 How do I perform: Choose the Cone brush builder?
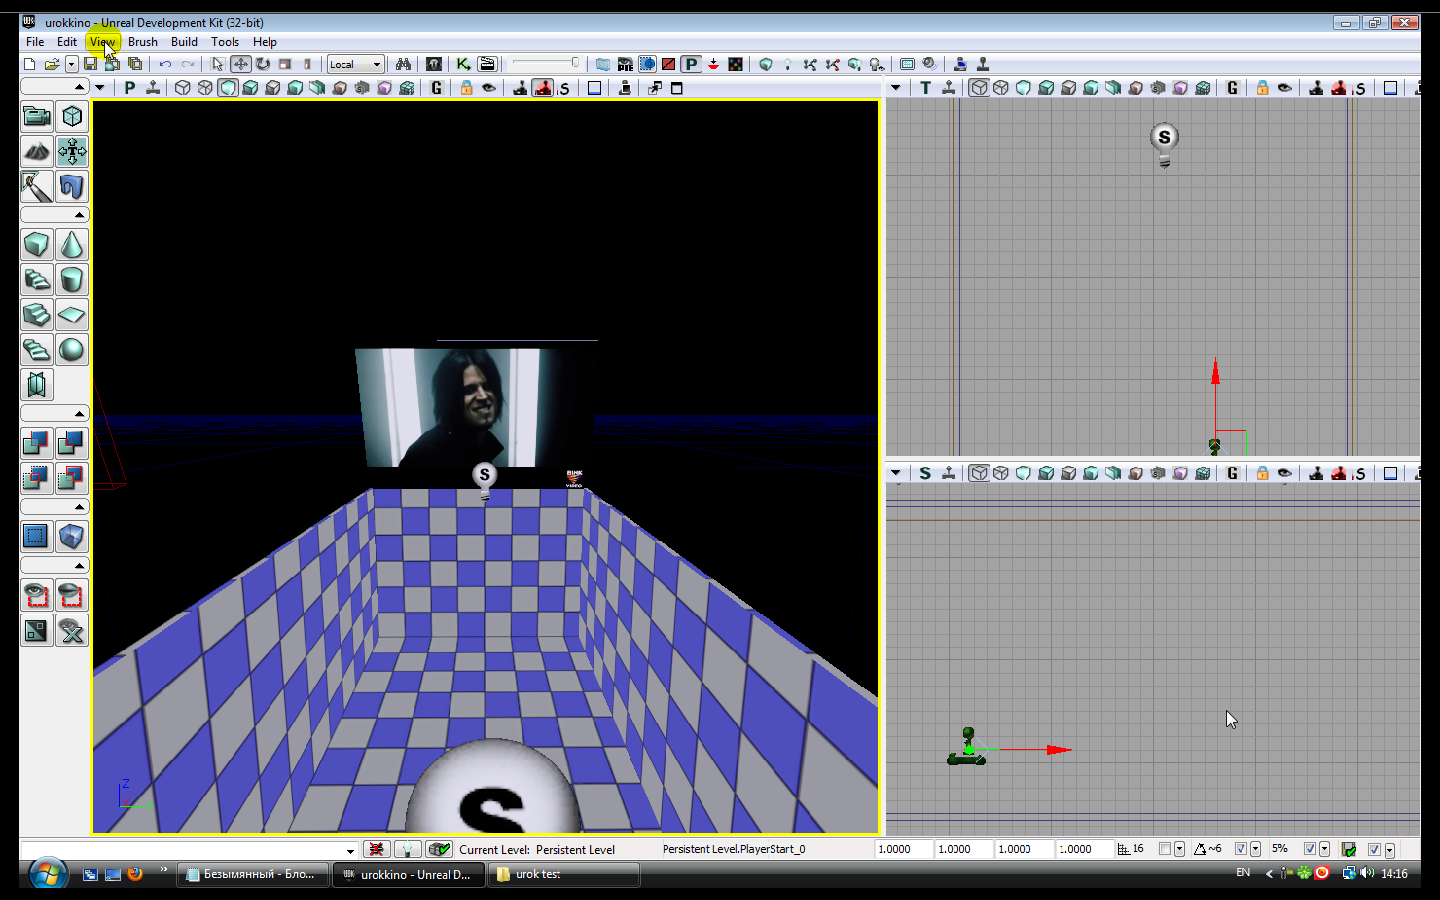pyautogui.click(x=72, y=245)
